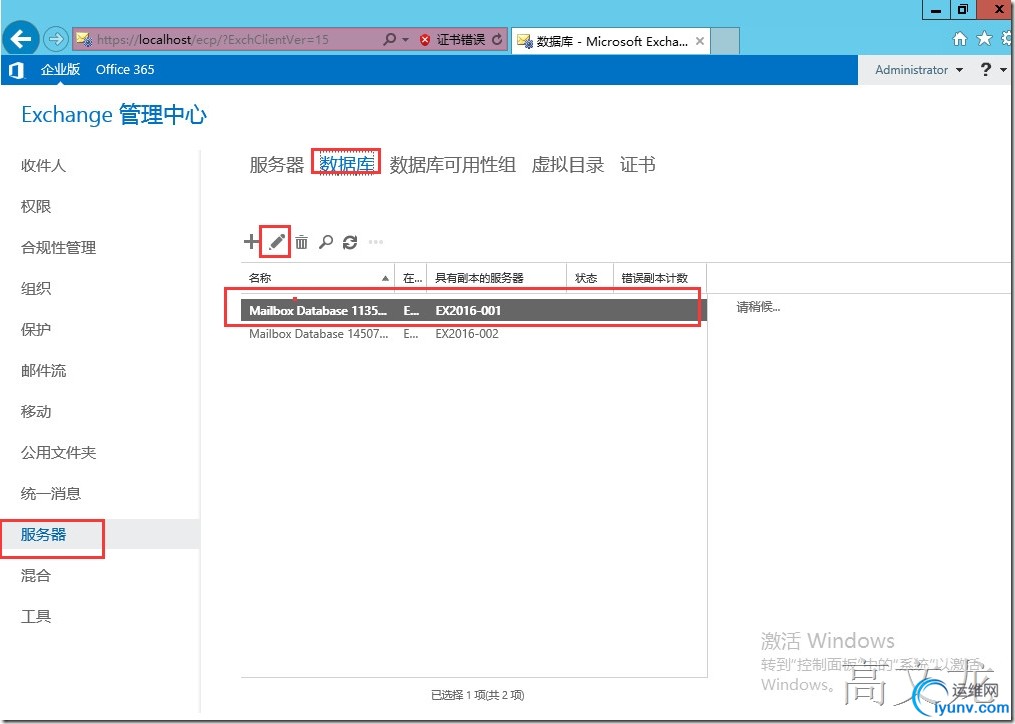Viewport: 1015px width, 724px height.
Task: Close the 数据库 - Microsoft Exchange browser tab
Action: [x=700, y=41]
